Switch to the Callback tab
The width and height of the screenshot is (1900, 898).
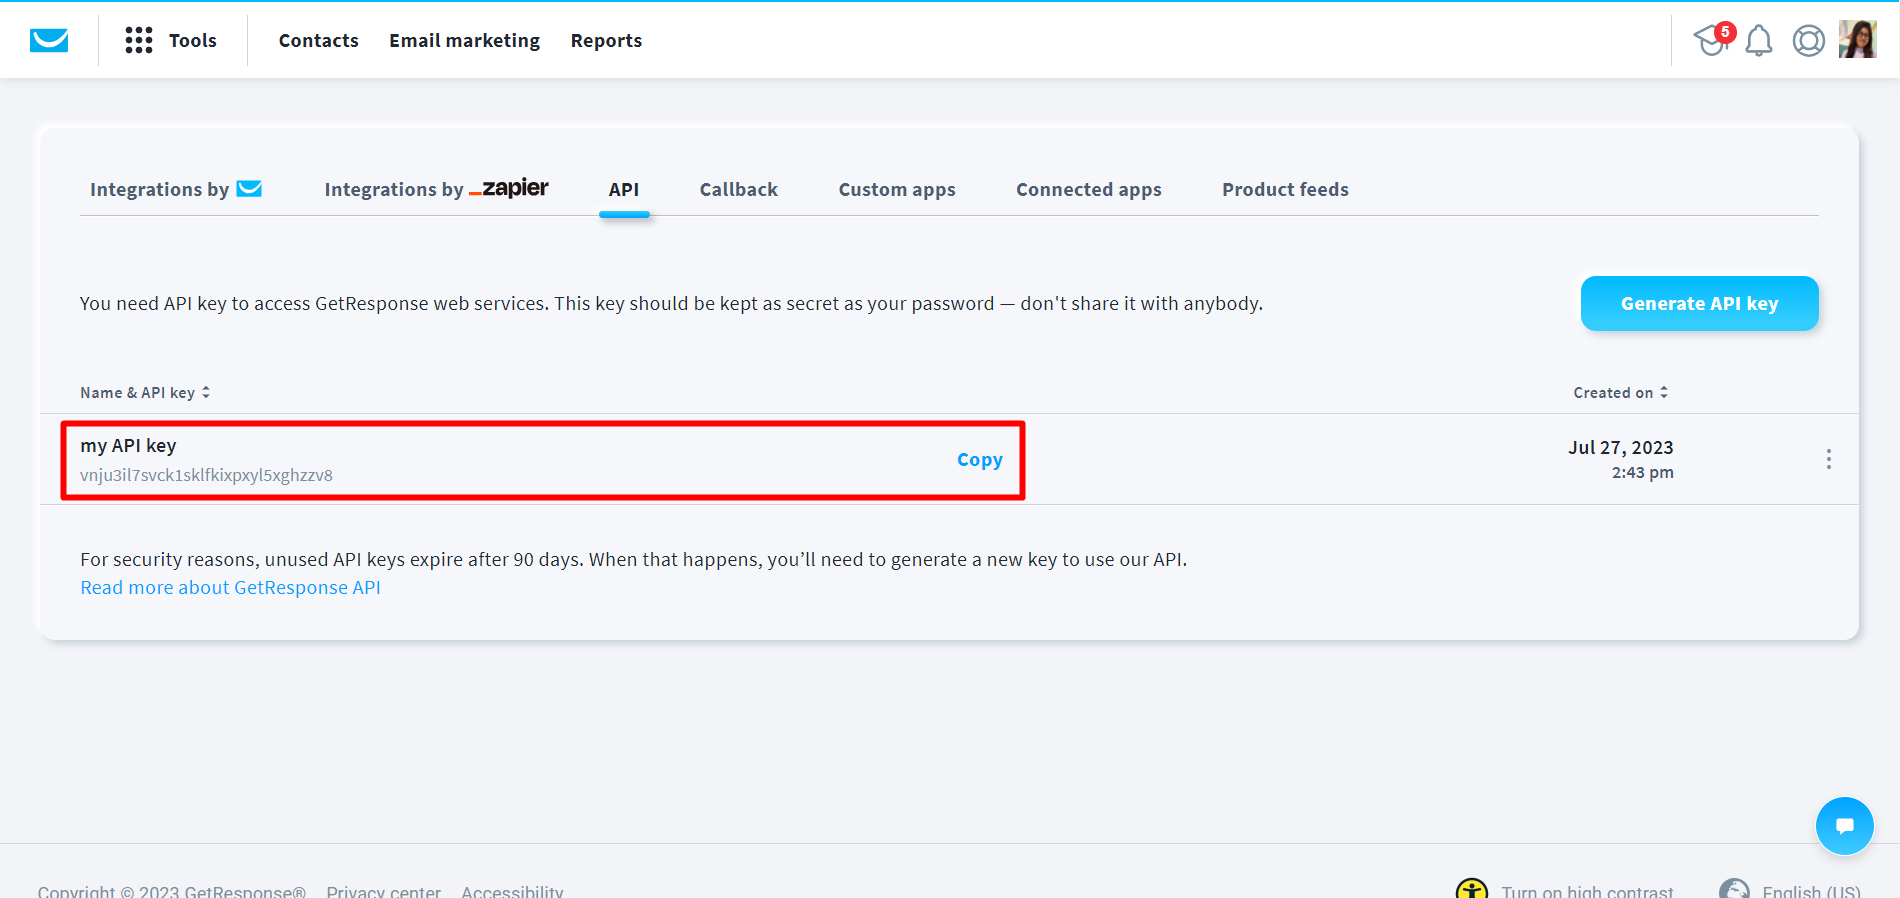[739, 189]
